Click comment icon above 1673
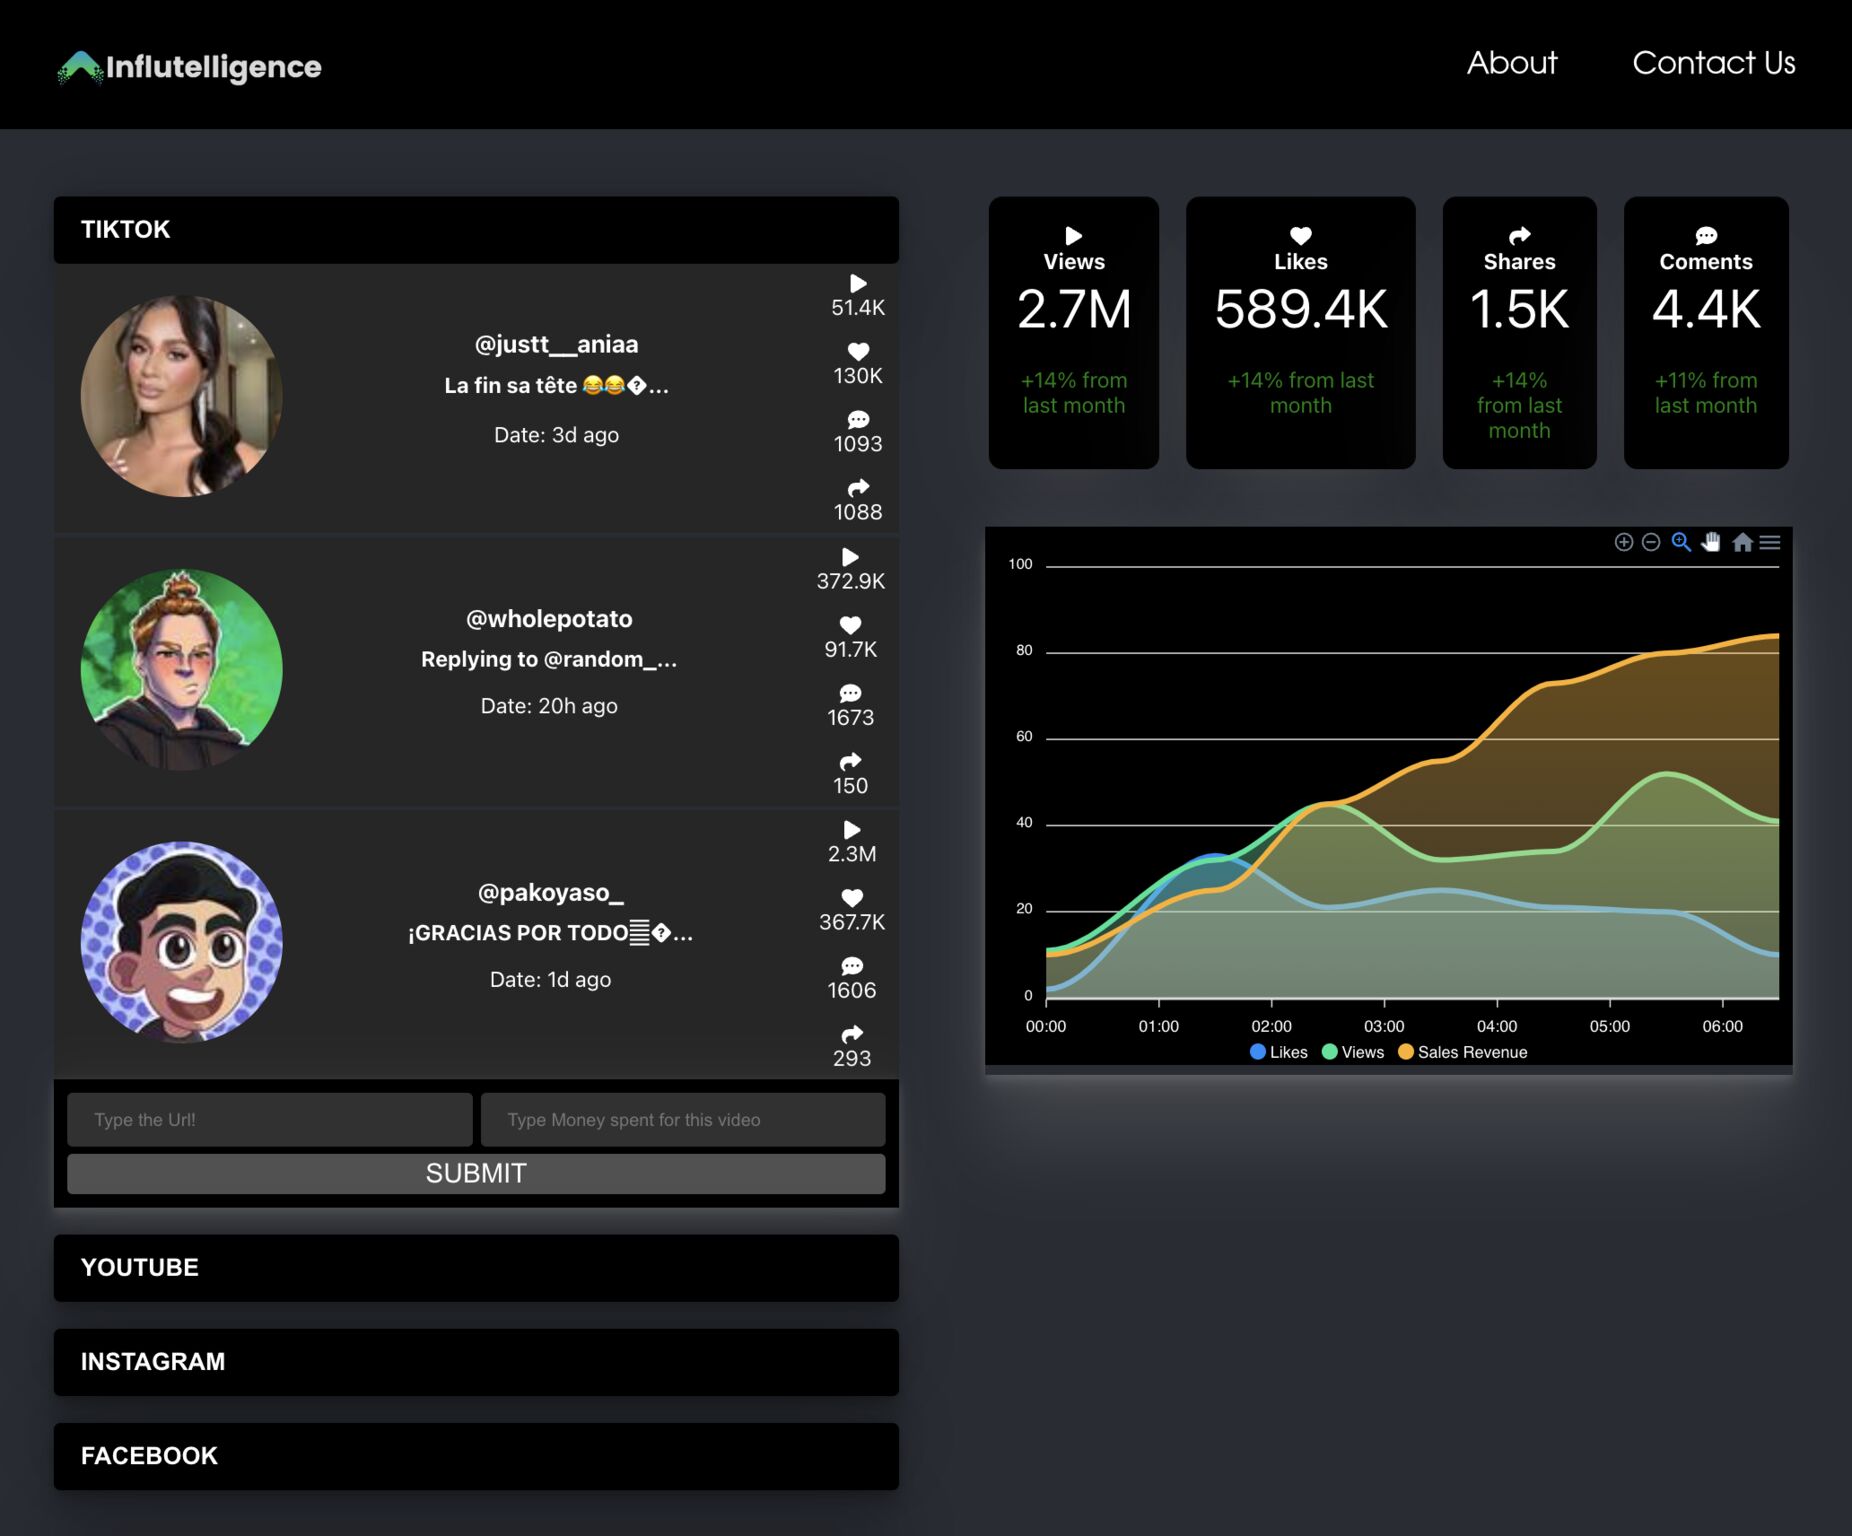1852x1536 pixels. click(850, 693)
